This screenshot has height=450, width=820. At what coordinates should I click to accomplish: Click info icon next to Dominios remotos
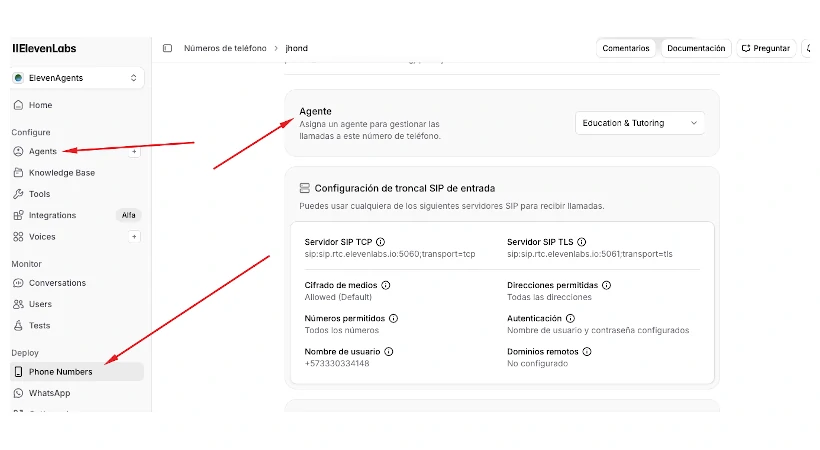(x=587, y=352)
